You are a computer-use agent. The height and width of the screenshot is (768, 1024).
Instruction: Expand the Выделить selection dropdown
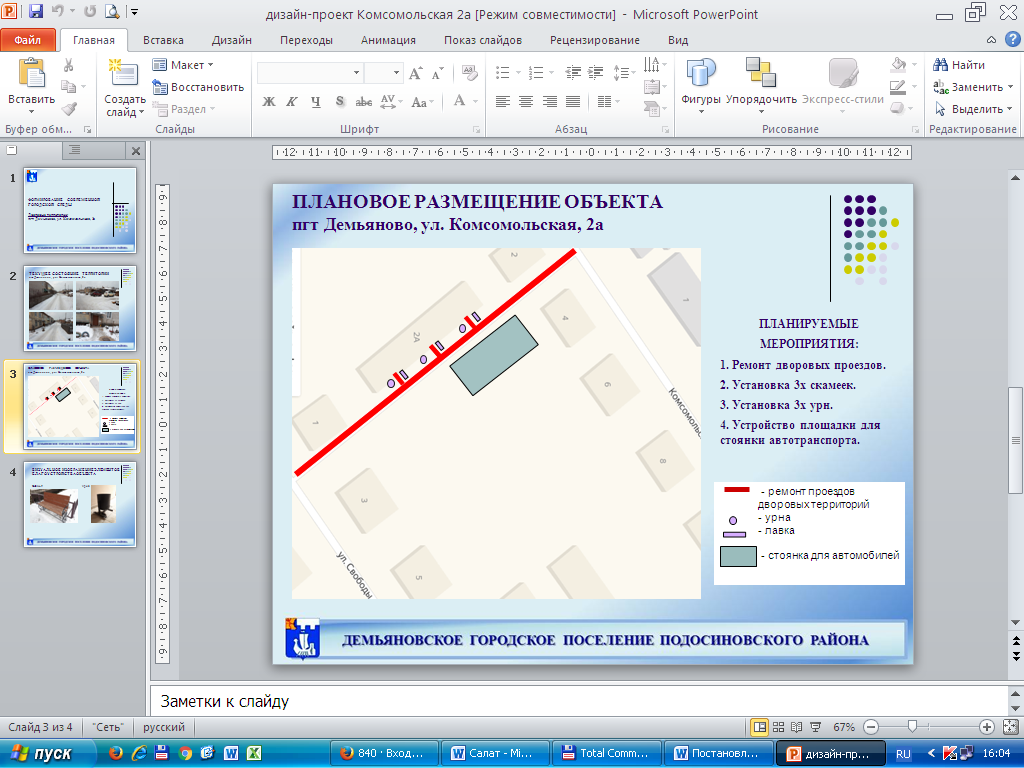[974, 108]
